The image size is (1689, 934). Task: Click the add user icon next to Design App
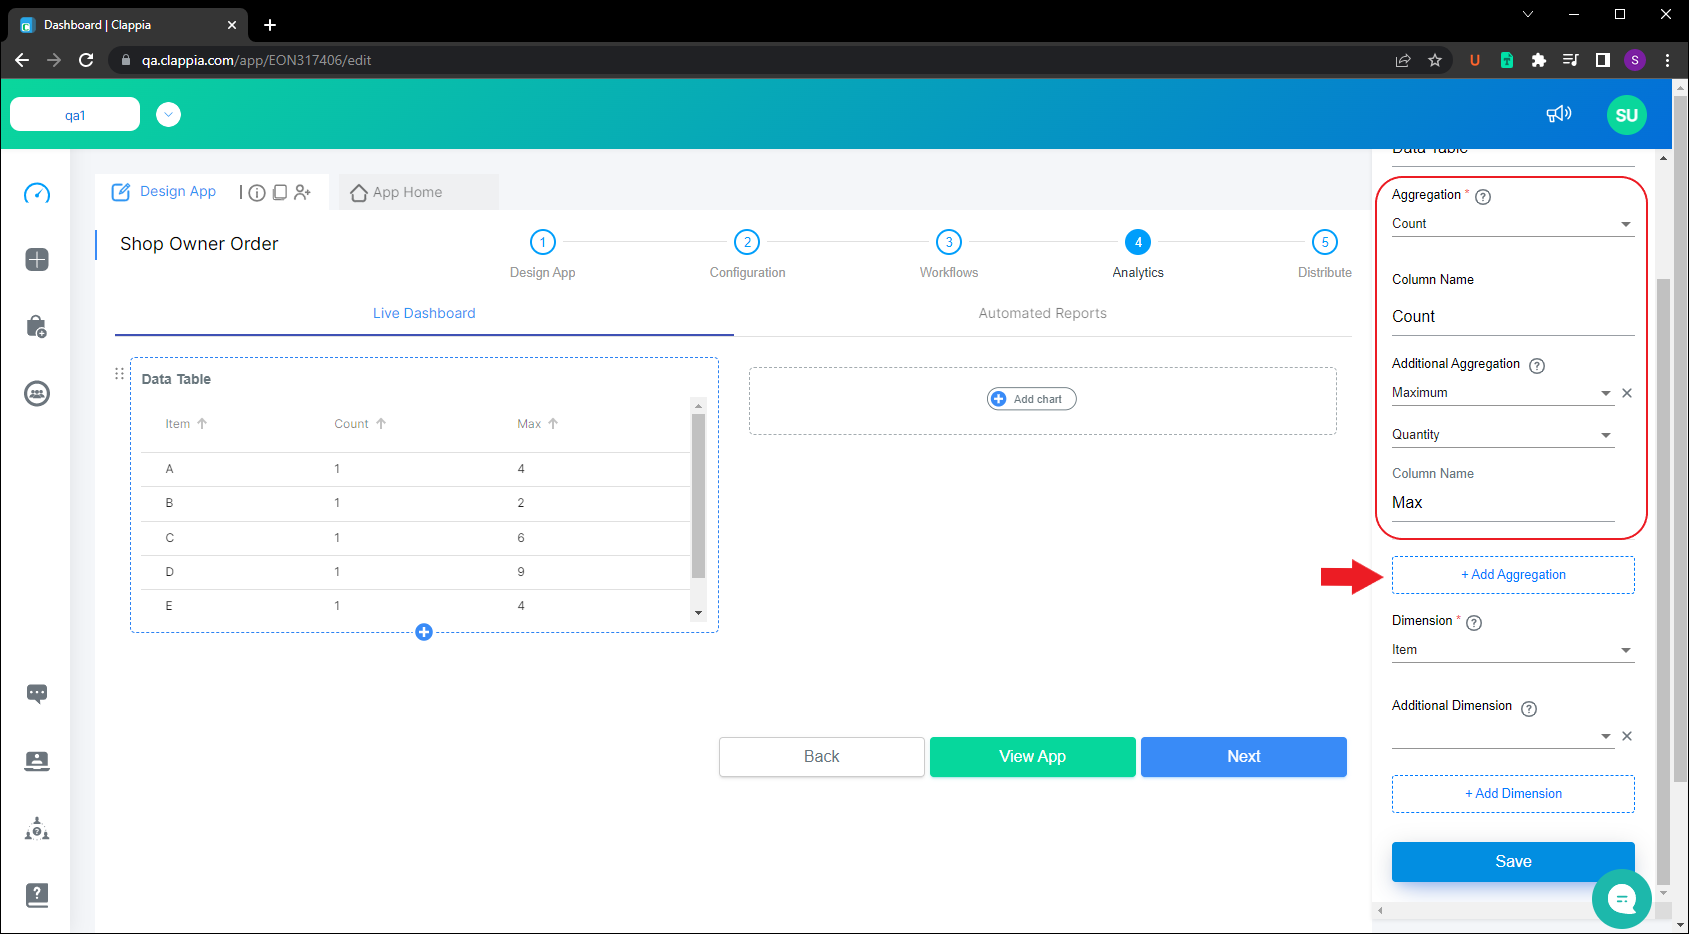pos(303,192)
